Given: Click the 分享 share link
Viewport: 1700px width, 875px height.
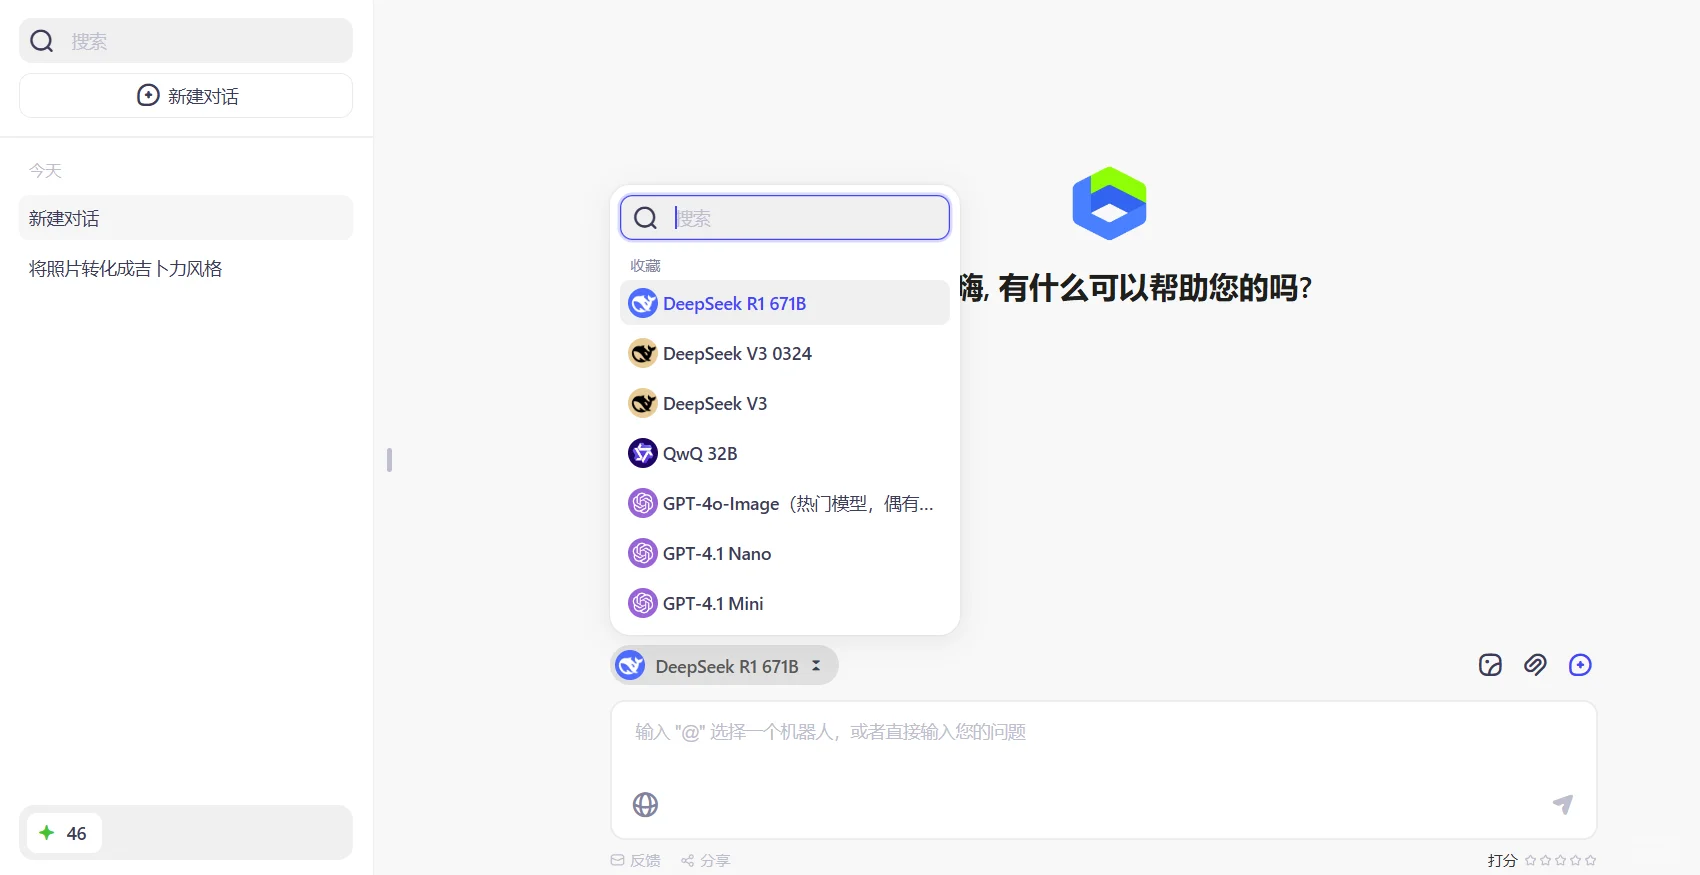Looking at the screenshot, I should coord(706,860).
